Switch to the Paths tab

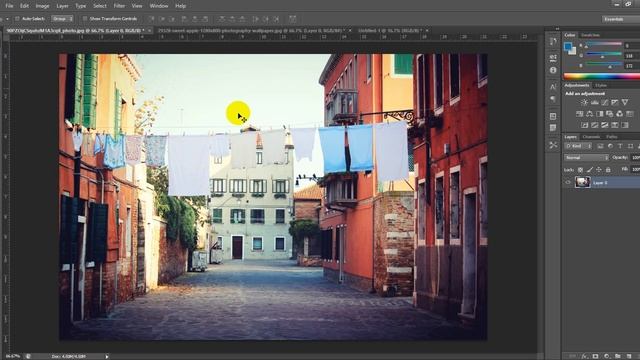611,137
